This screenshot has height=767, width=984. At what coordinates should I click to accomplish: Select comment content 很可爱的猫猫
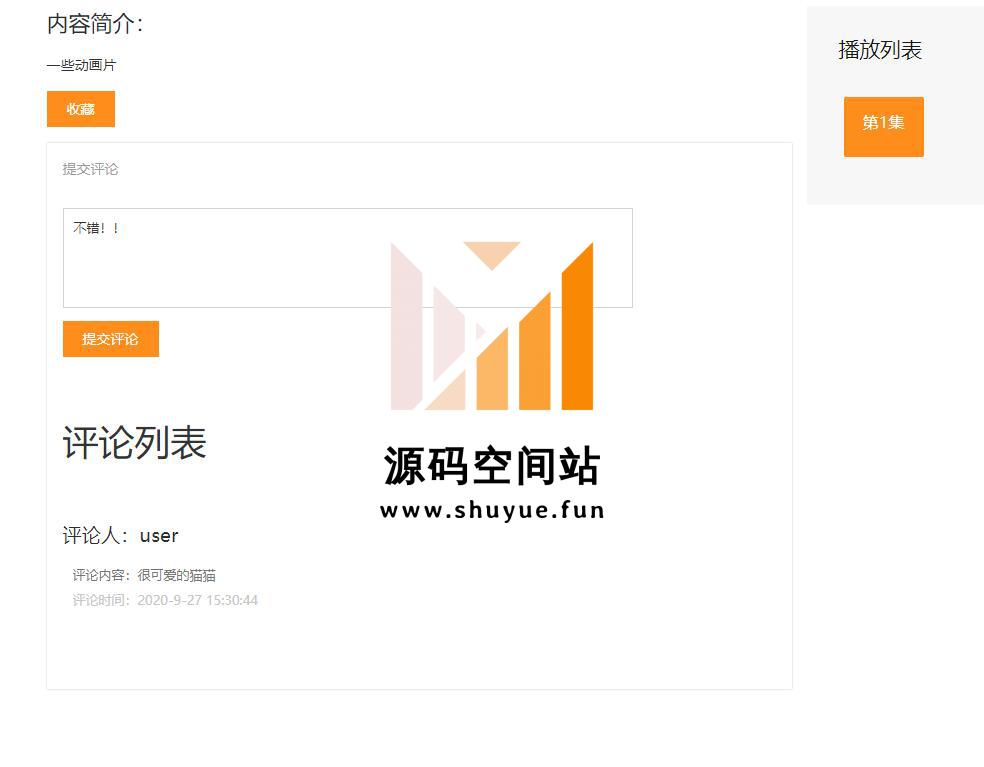pos(176,575)
